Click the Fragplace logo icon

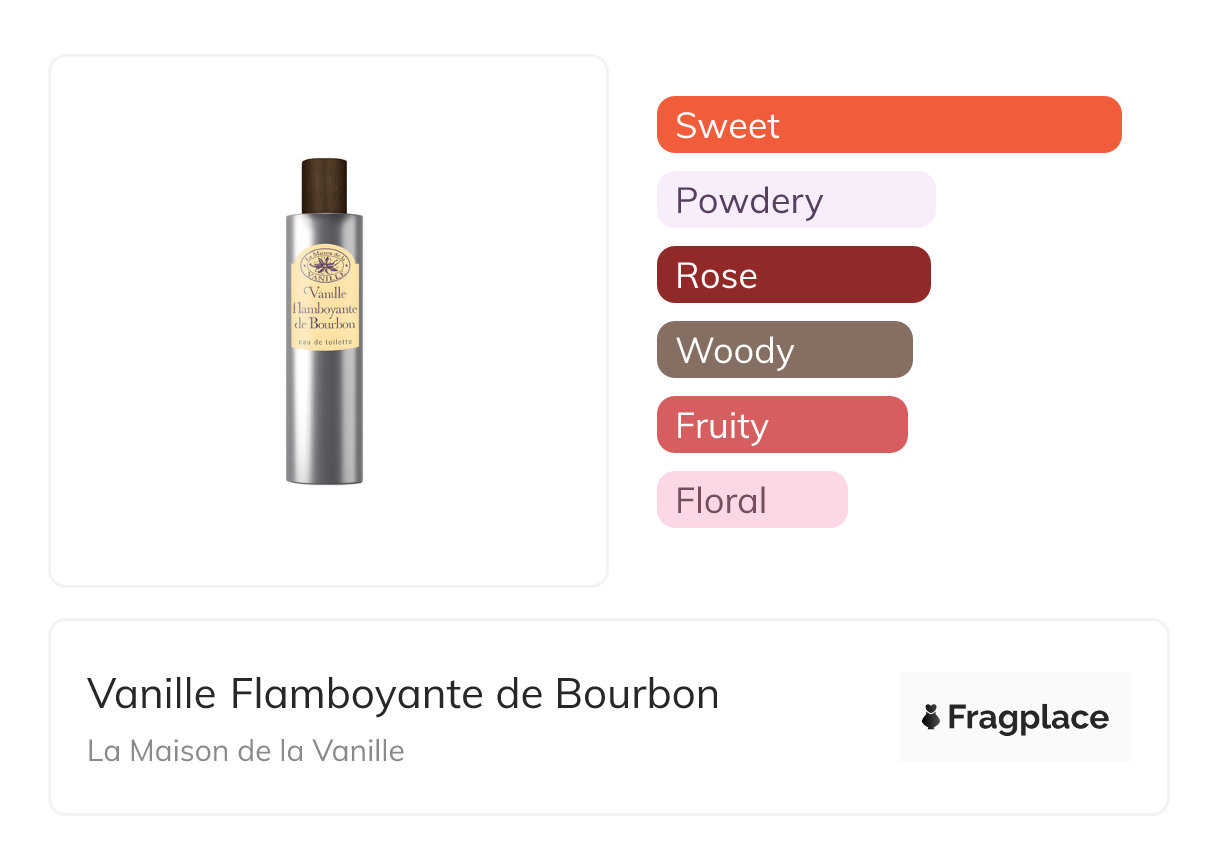(x=931, y=718)
